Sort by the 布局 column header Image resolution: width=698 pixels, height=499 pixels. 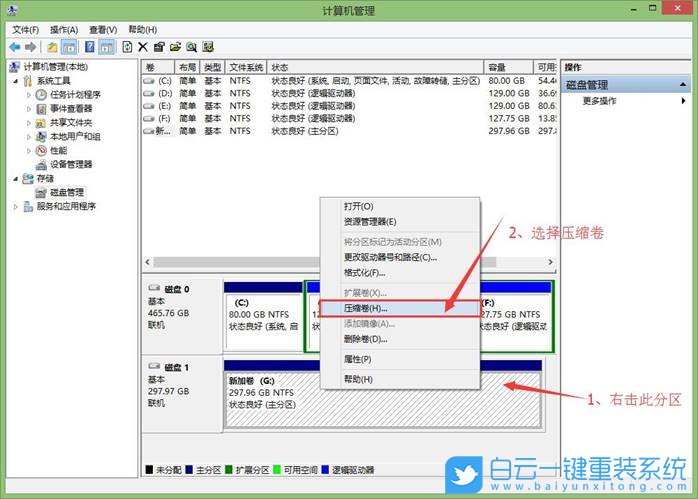coord(187,67)
